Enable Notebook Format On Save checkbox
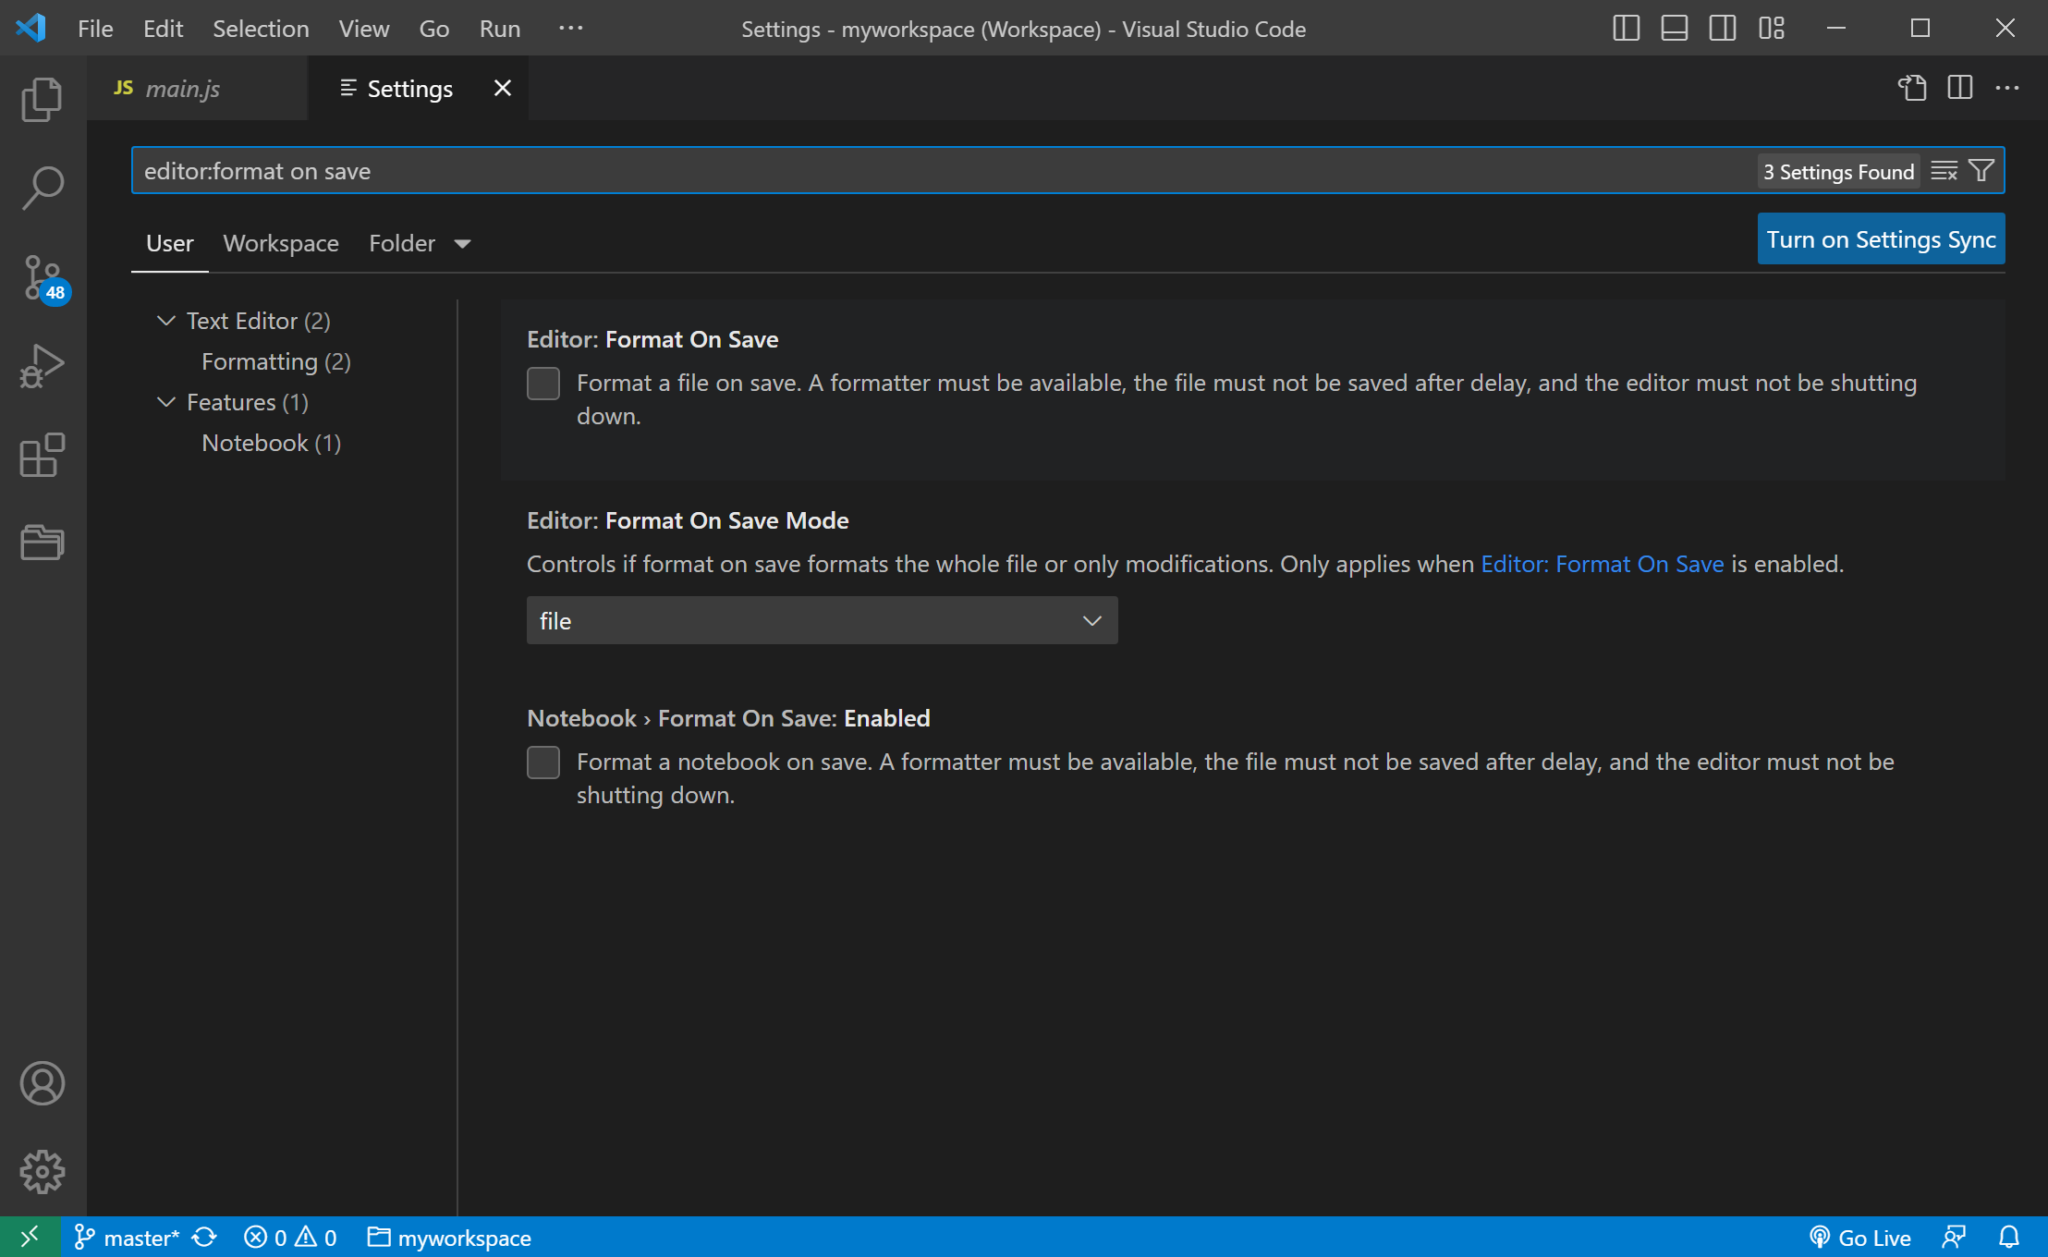 click(x=543, y=762)
